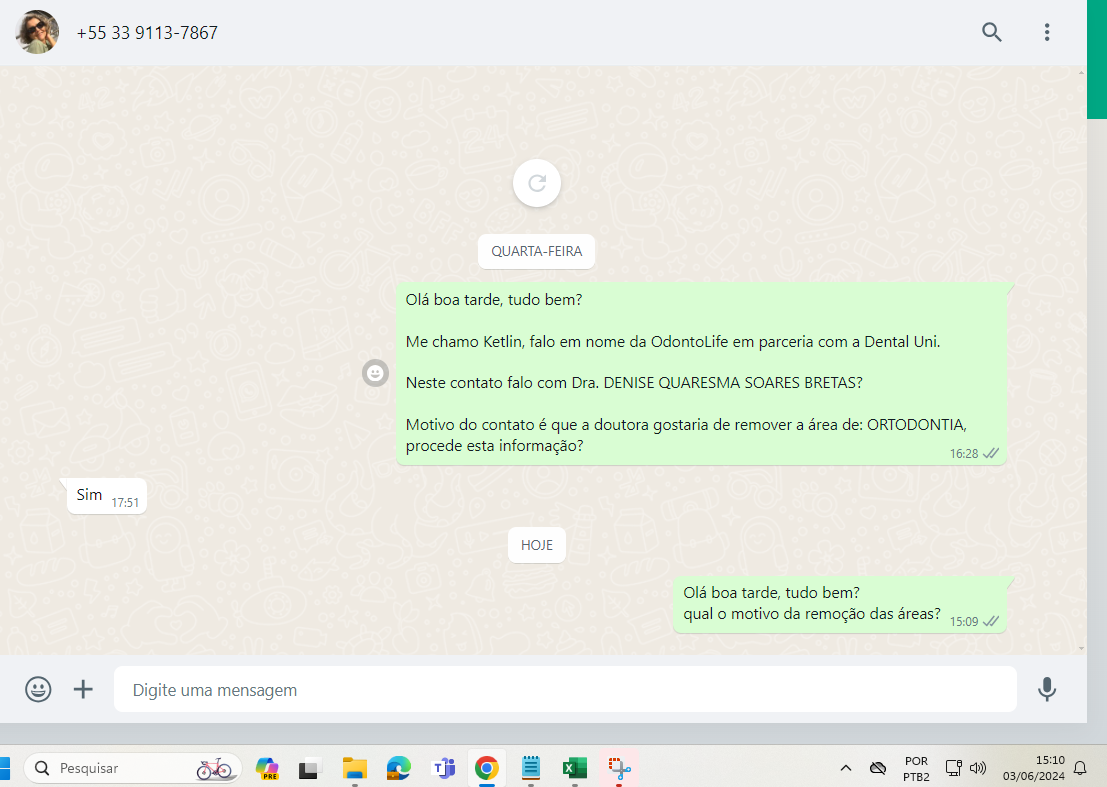This screenshot has width=1107, height=787.
Task: Open the plus attachment menu
Action: tap(83, 689)
